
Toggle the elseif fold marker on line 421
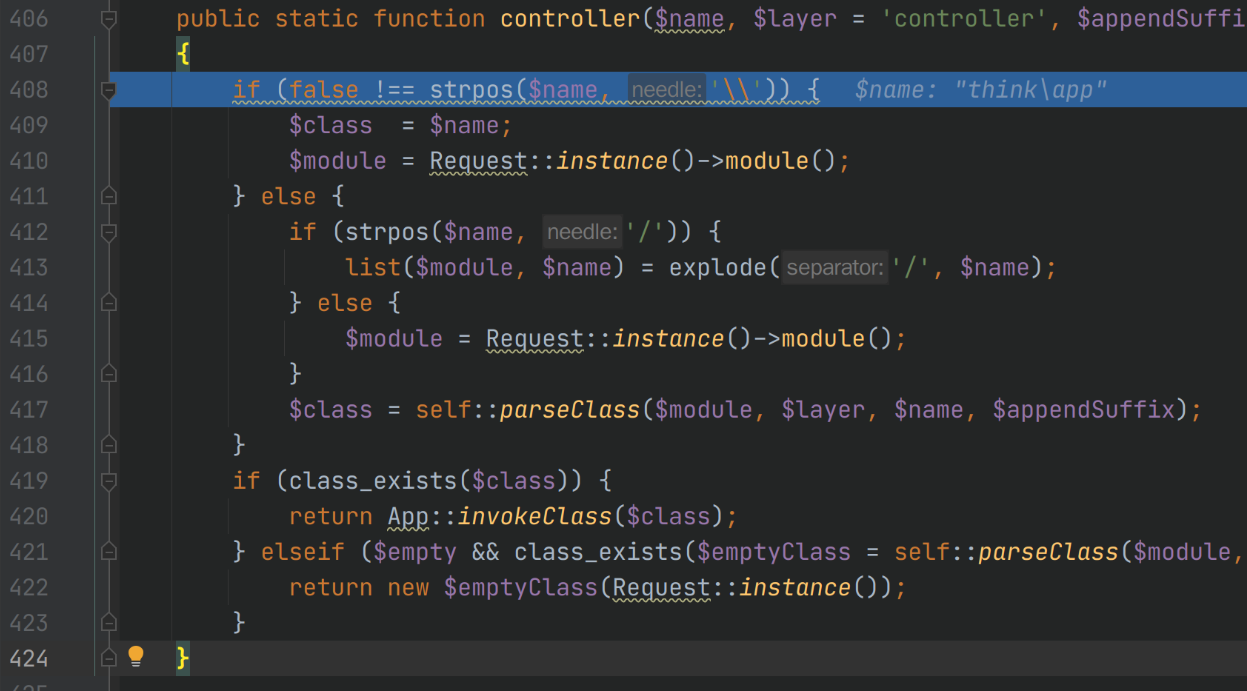coord(109,552)
